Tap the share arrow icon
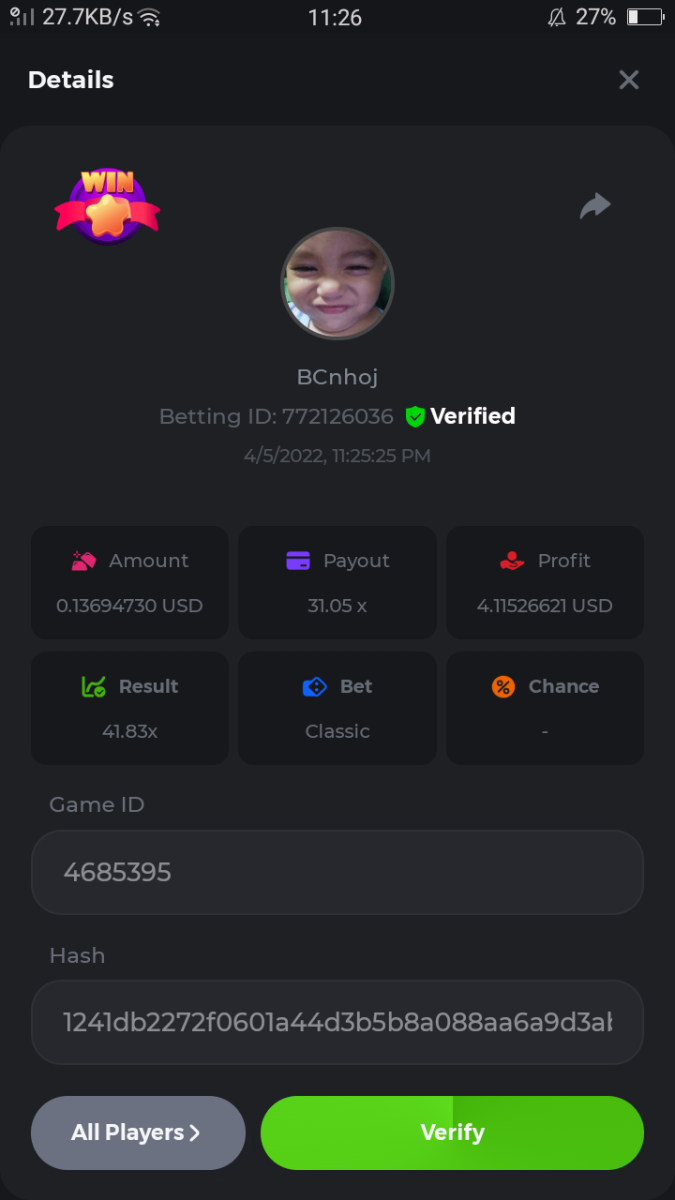 coord(595,206)
